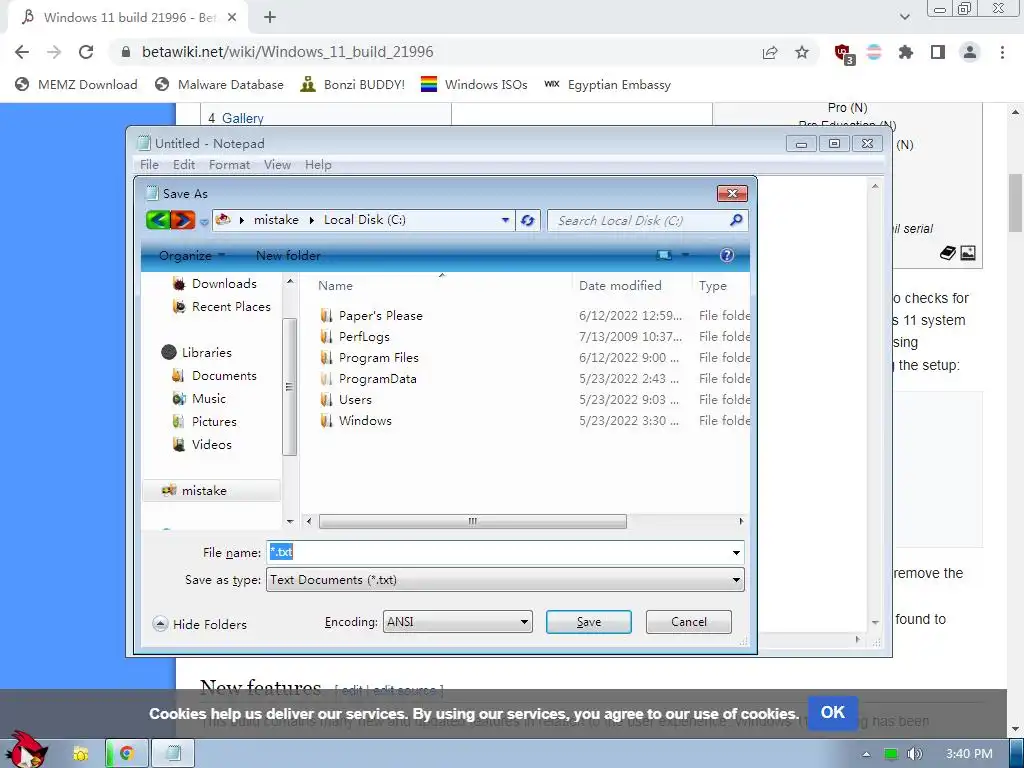The width and height of the screenshot is (1024, 768).
Task: Bookmark this page with the star icon
Action: coord(802,52)
